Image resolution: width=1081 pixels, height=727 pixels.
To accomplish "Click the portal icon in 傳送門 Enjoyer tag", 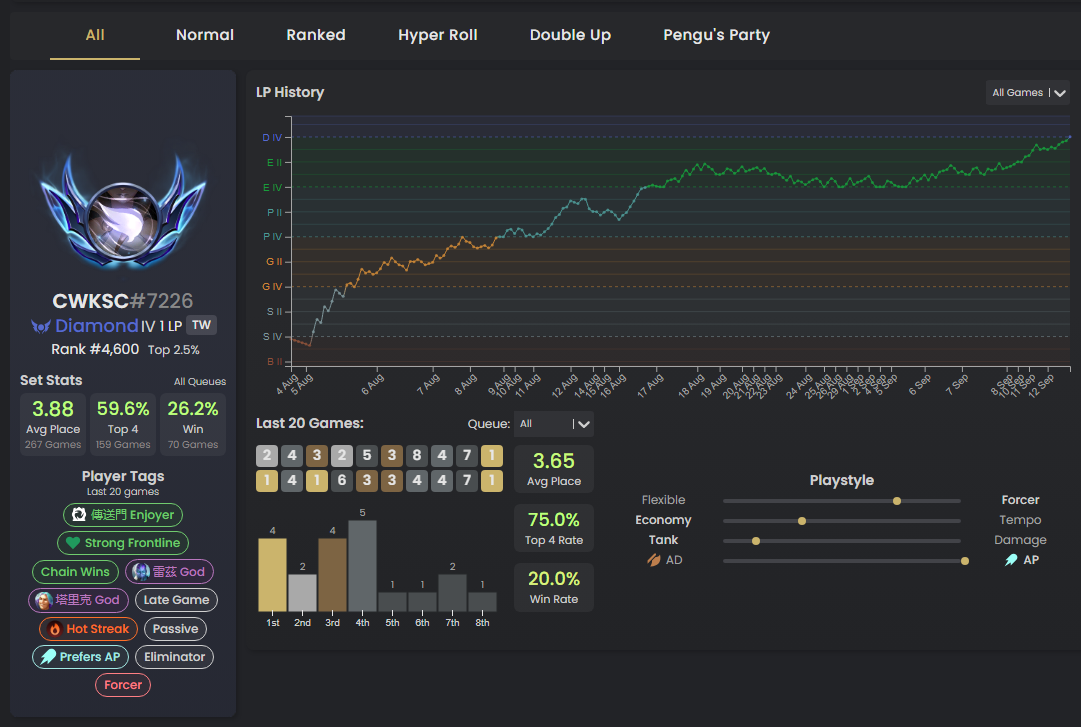I will [x=79, y=515].
